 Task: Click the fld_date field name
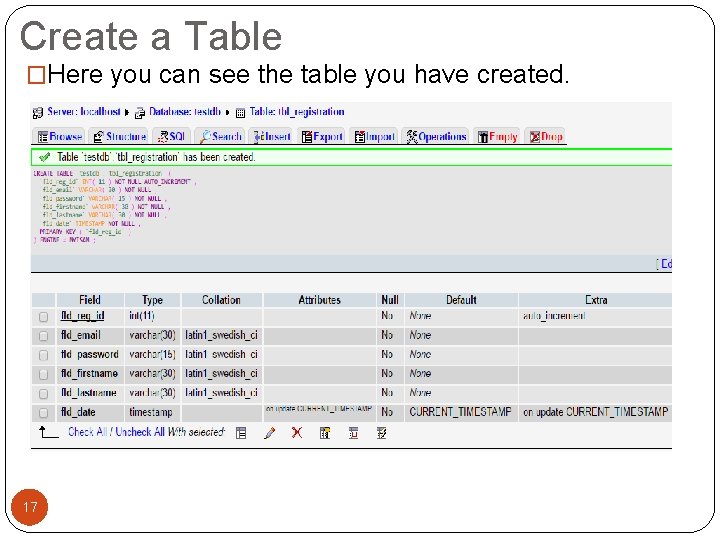tap(78, 412)
